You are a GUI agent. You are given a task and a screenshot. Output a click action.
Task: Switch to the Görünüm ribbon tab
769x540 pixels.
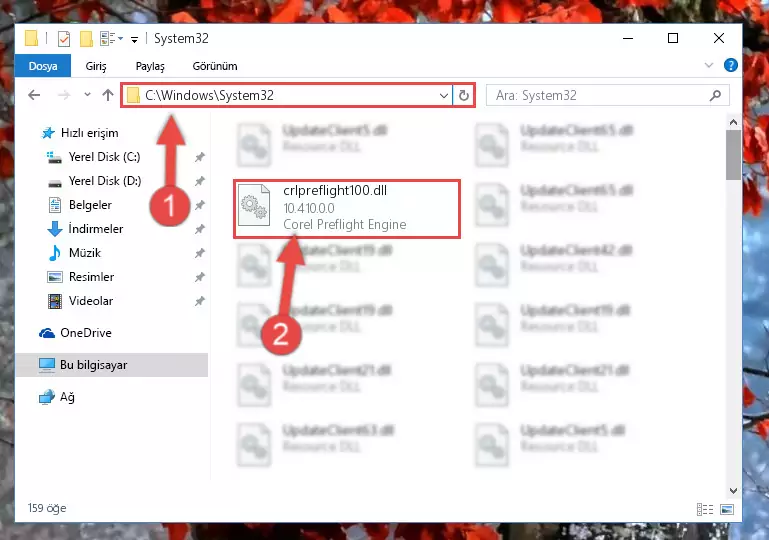click(215, 66)
